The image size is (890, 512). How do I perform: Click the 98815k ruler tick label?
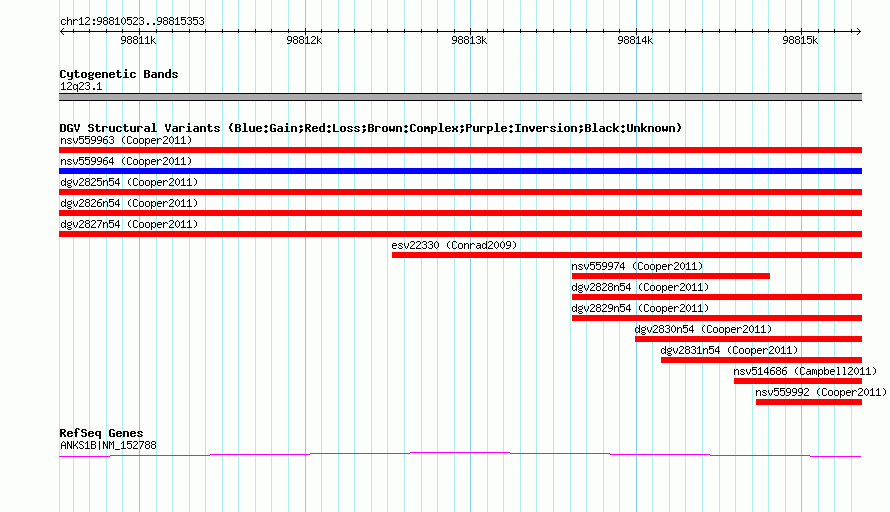coord(800,40)
